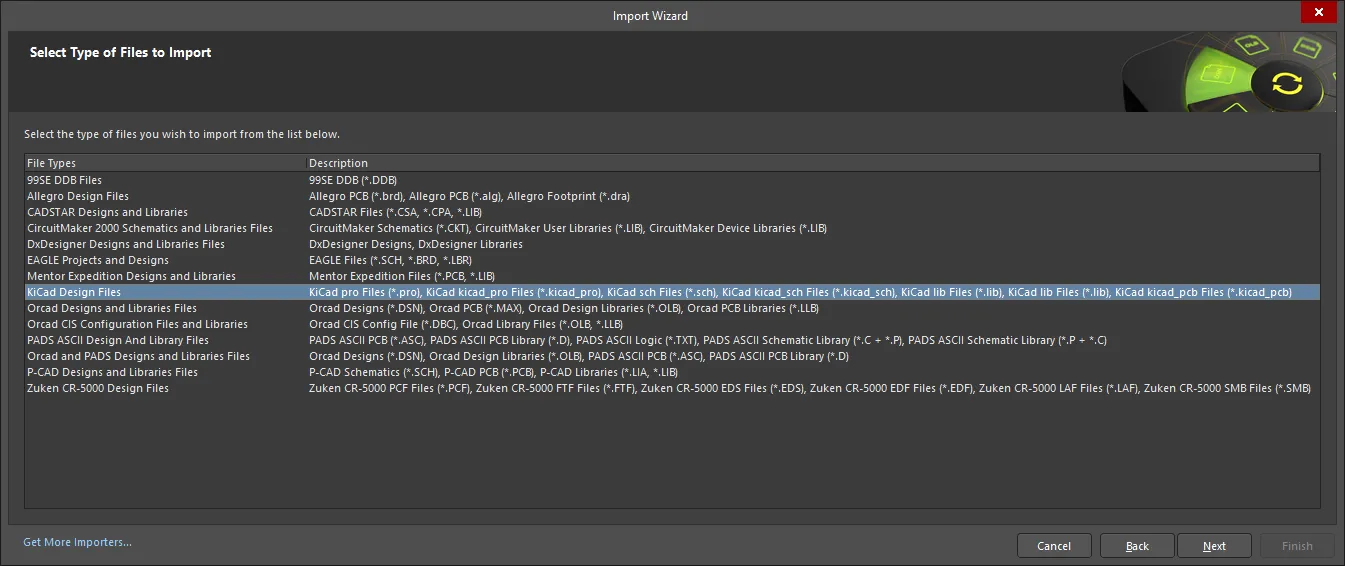Click the KiCad pro Files description cell
The width and height of the screenshot is (1345, 566).
pos(800,292)
